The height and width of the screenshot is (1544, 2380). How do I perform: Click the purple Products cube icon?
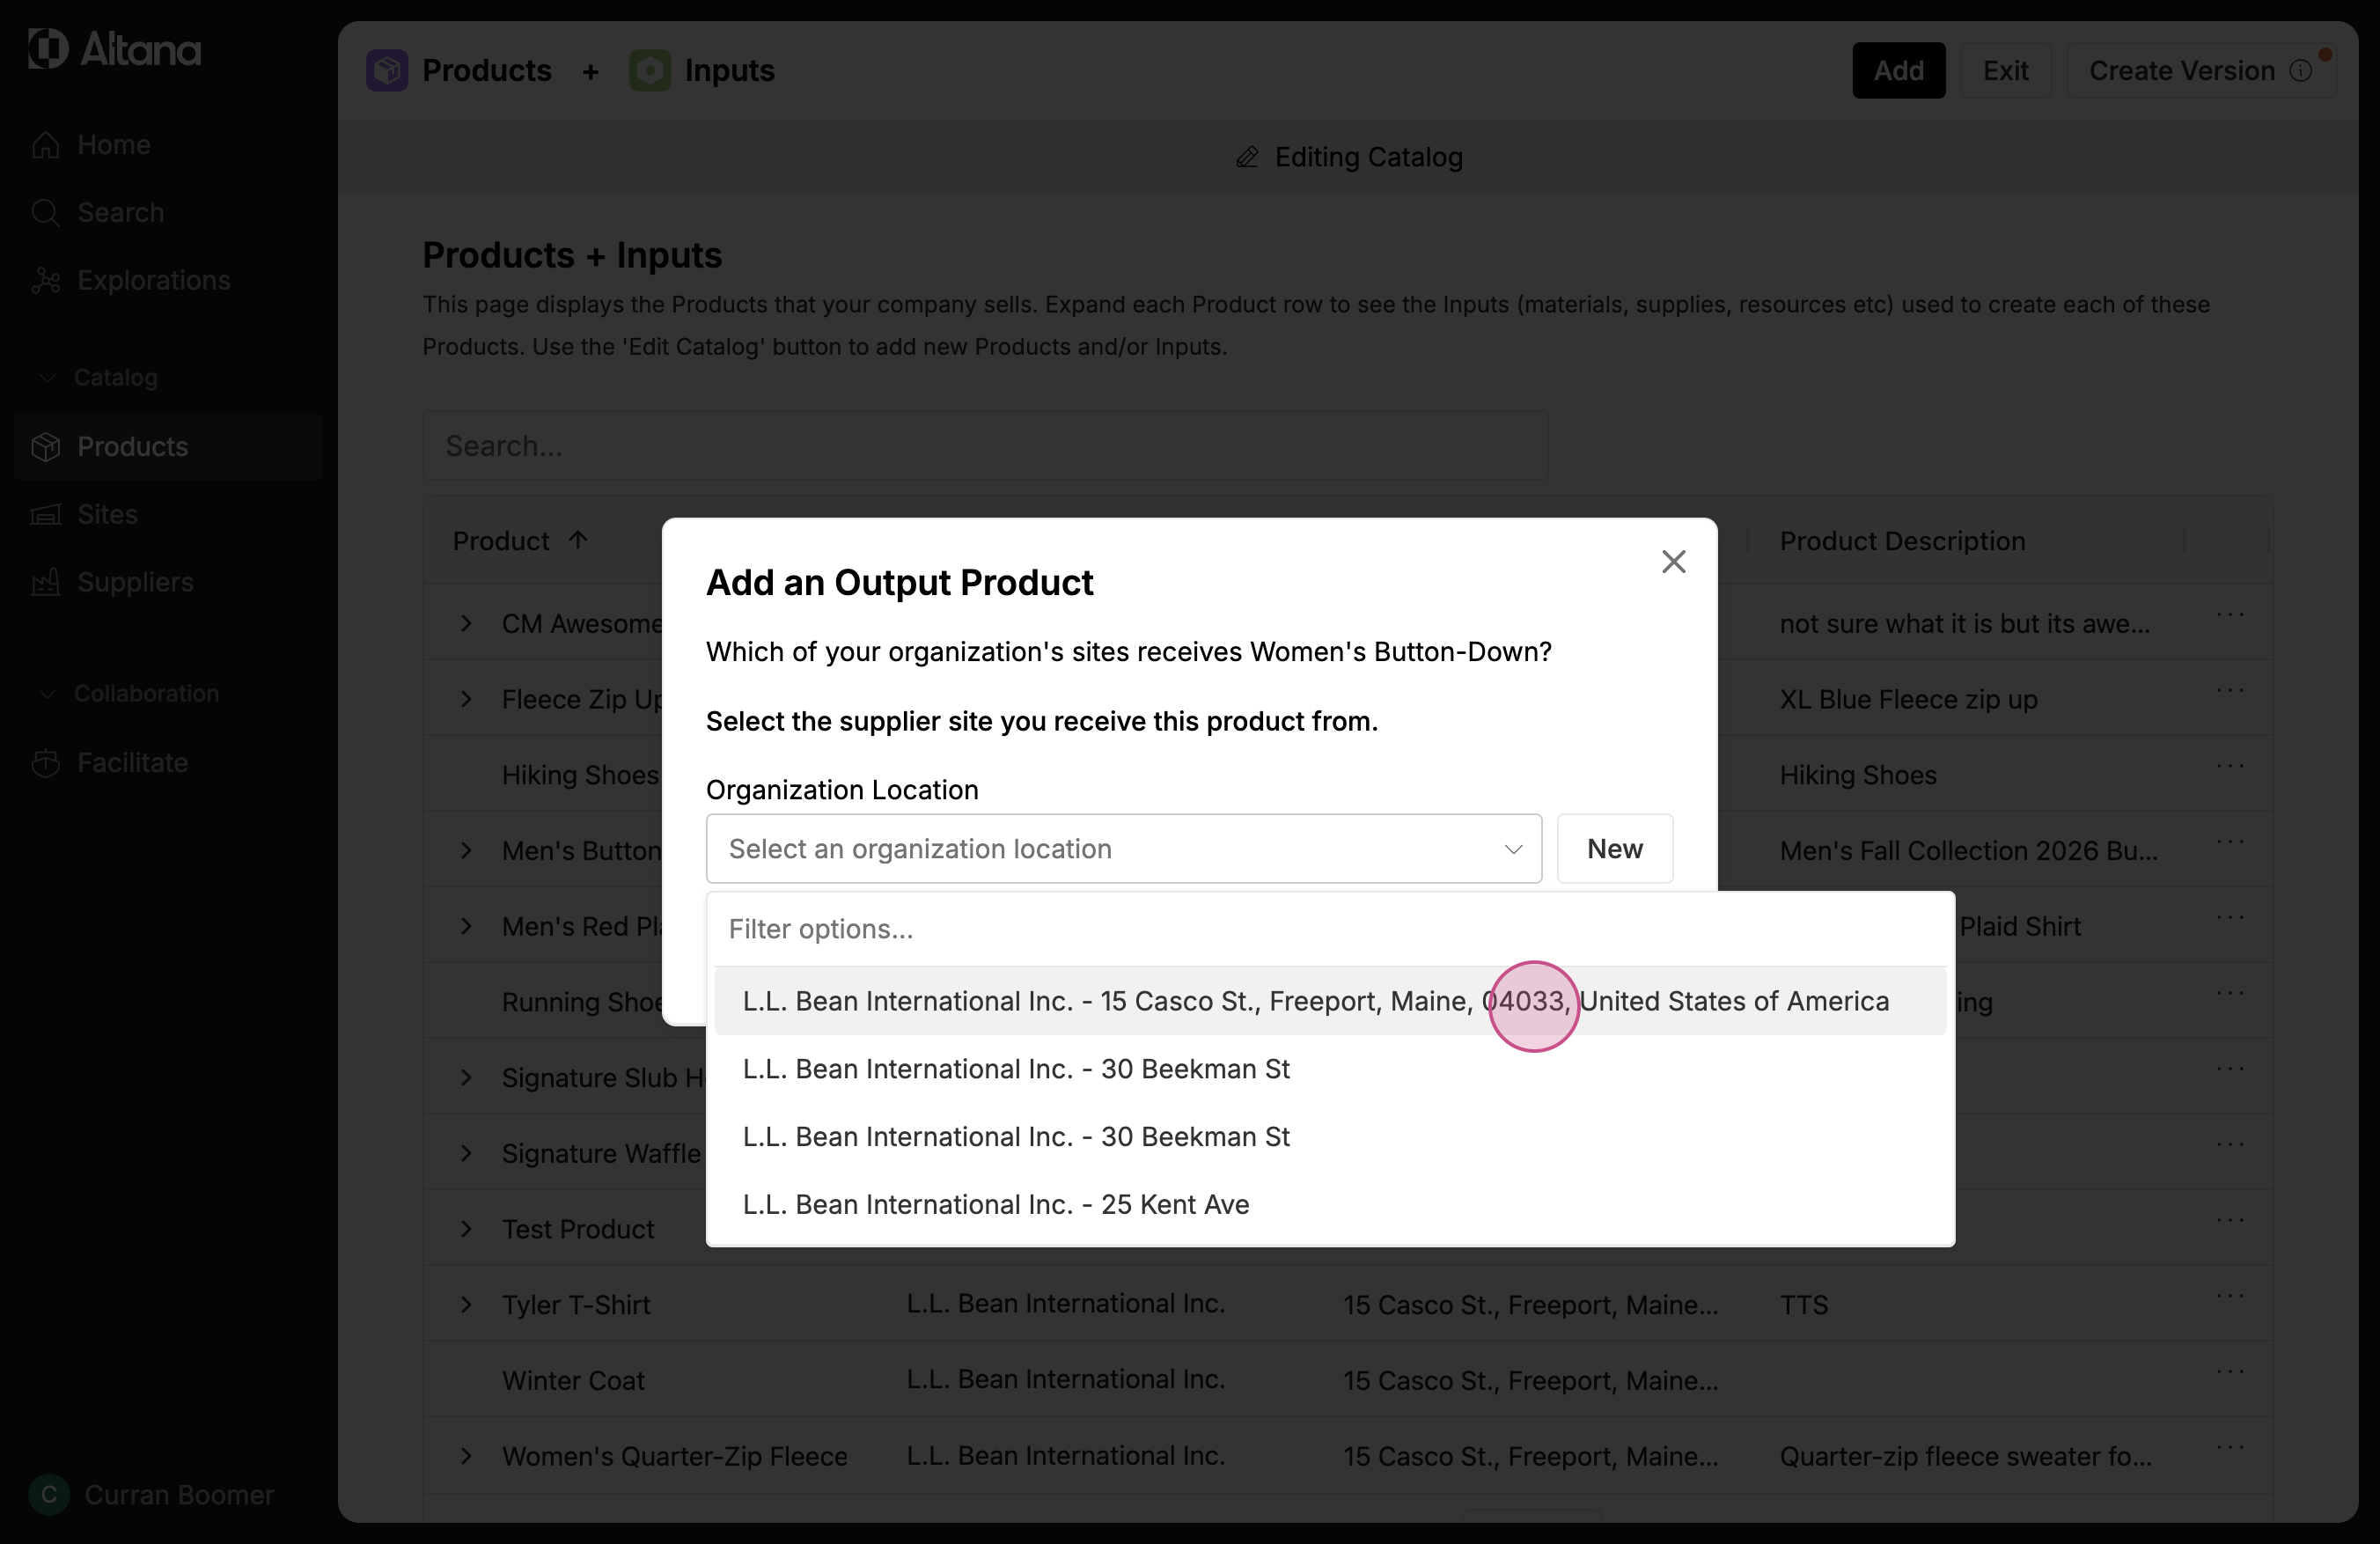pyautogui.click(x=387, y=71)
